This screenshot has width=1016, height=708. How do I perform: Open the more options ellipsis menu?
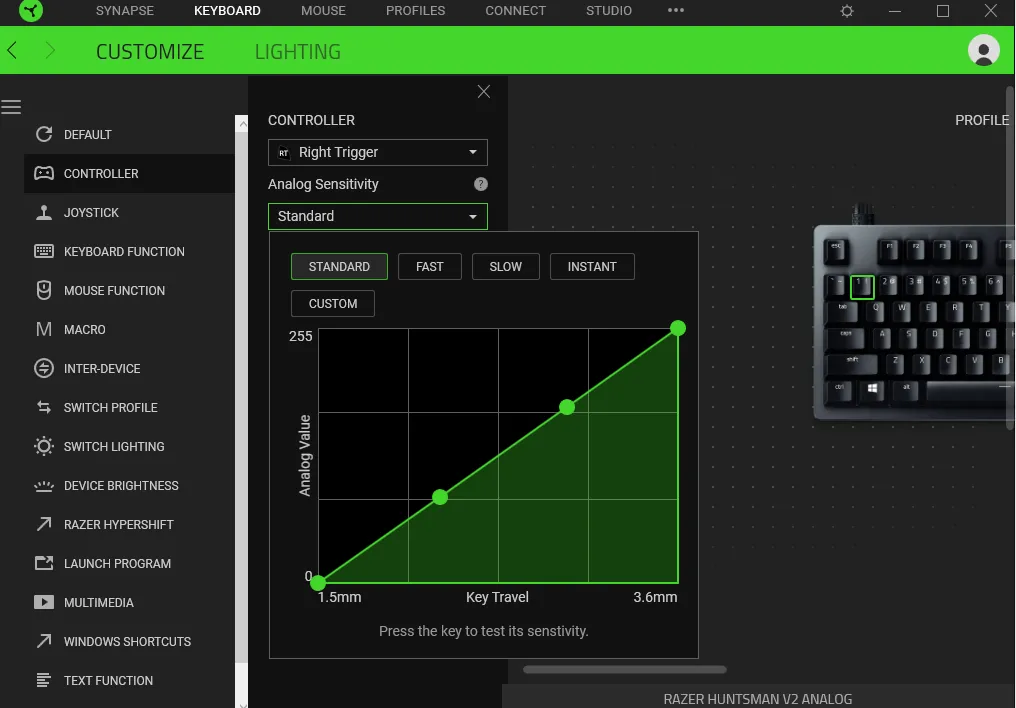(675, 12)
